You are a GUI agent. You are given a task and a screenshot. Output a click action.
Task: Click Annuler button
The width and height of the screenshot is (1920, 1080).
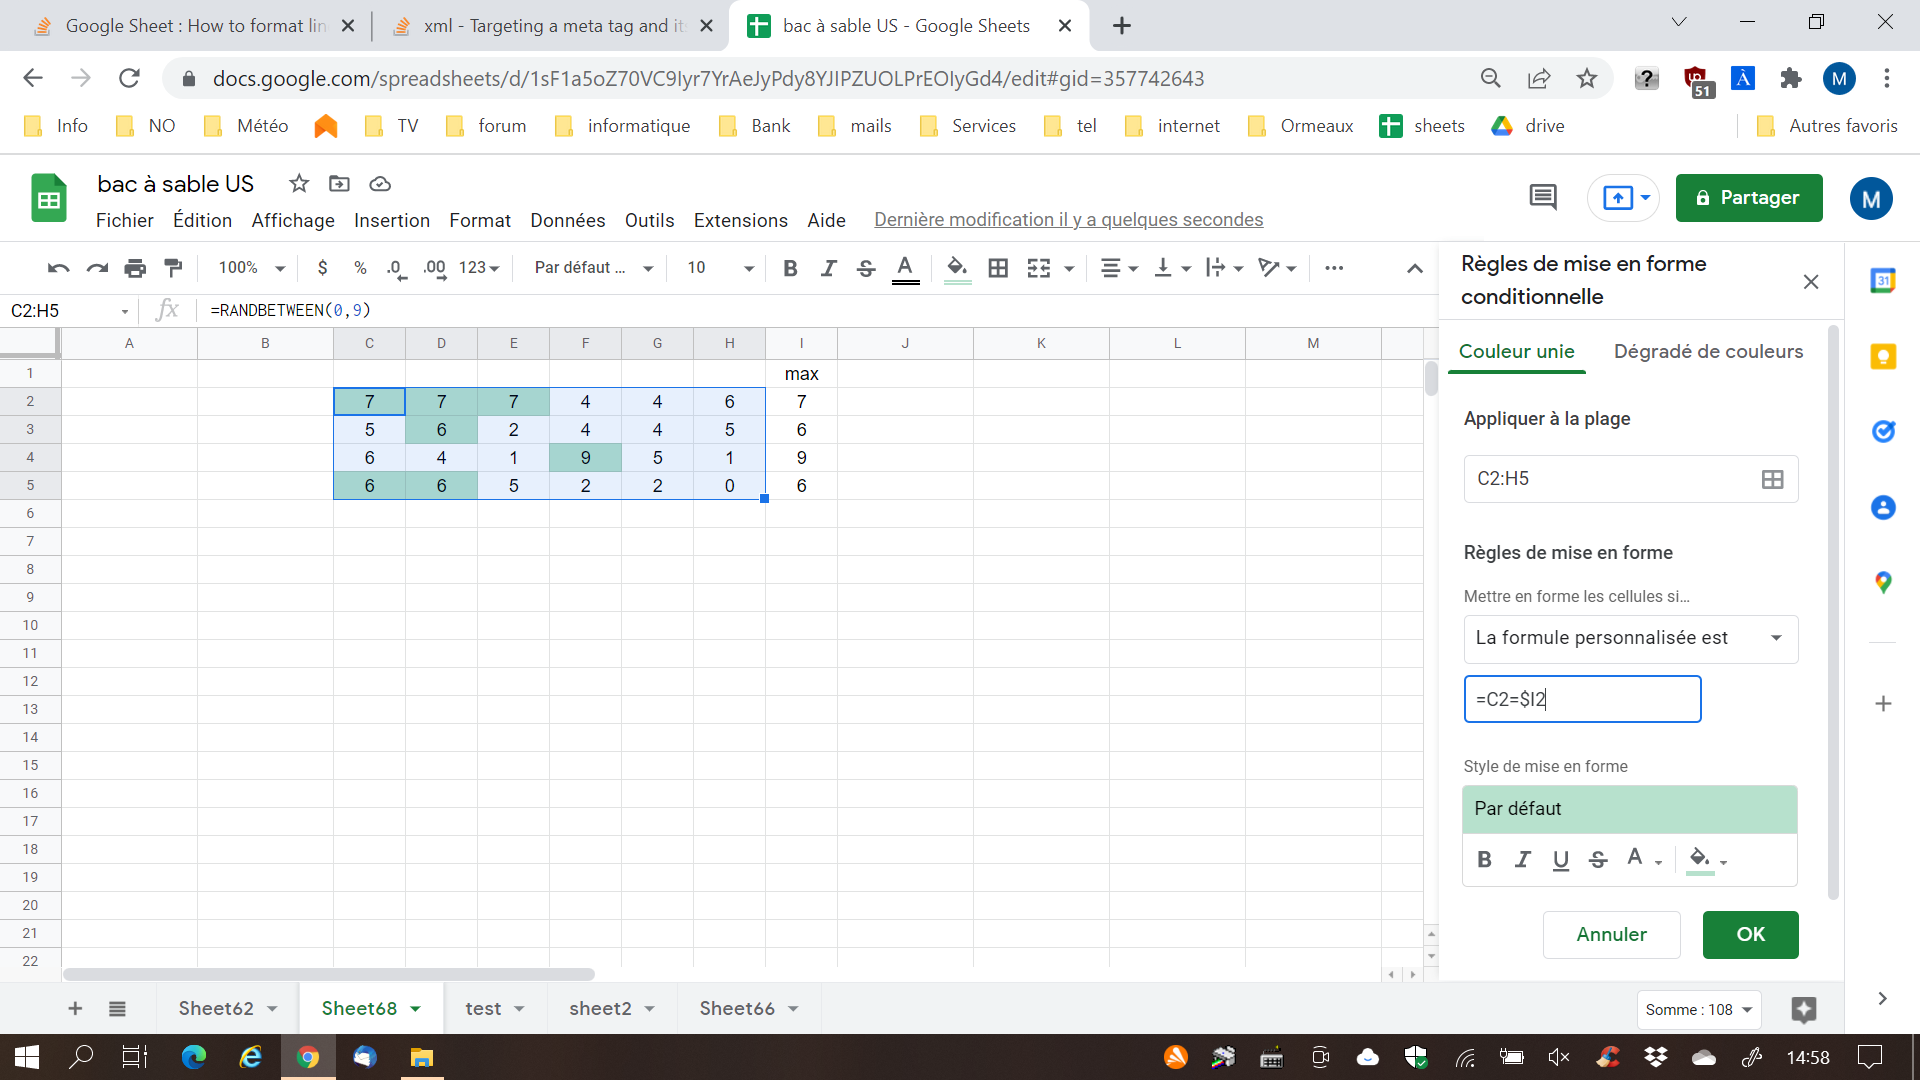(x=1611, y=934)
